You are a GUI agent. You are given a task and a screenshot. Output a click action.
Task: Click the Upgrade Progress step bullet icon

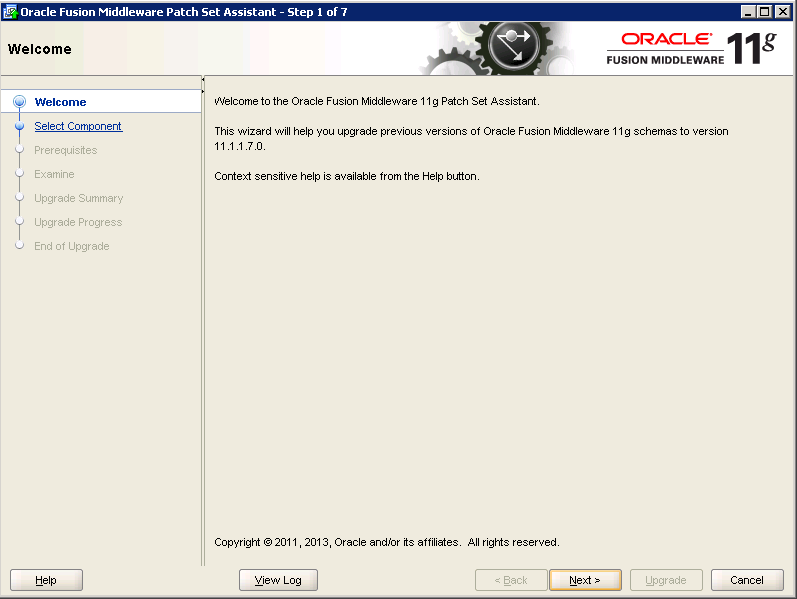coord(19,221)
